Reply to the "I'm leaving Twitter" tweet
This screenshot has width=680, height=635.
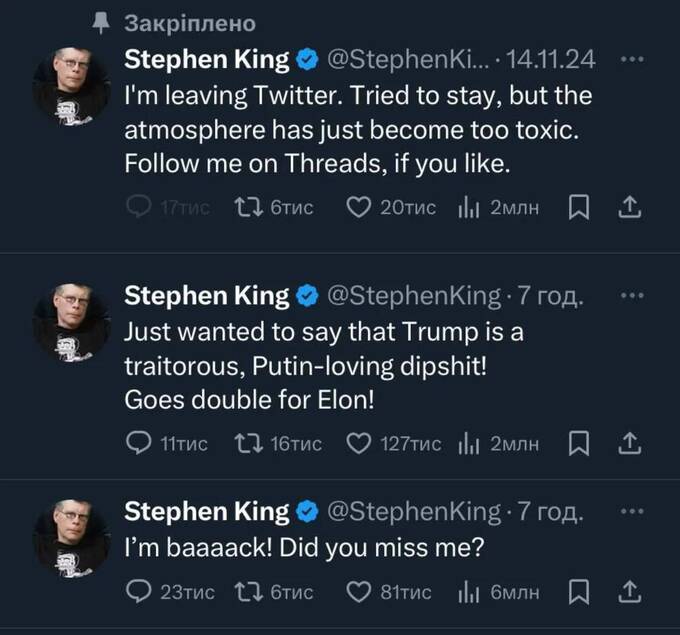click(x=137, y=208)
